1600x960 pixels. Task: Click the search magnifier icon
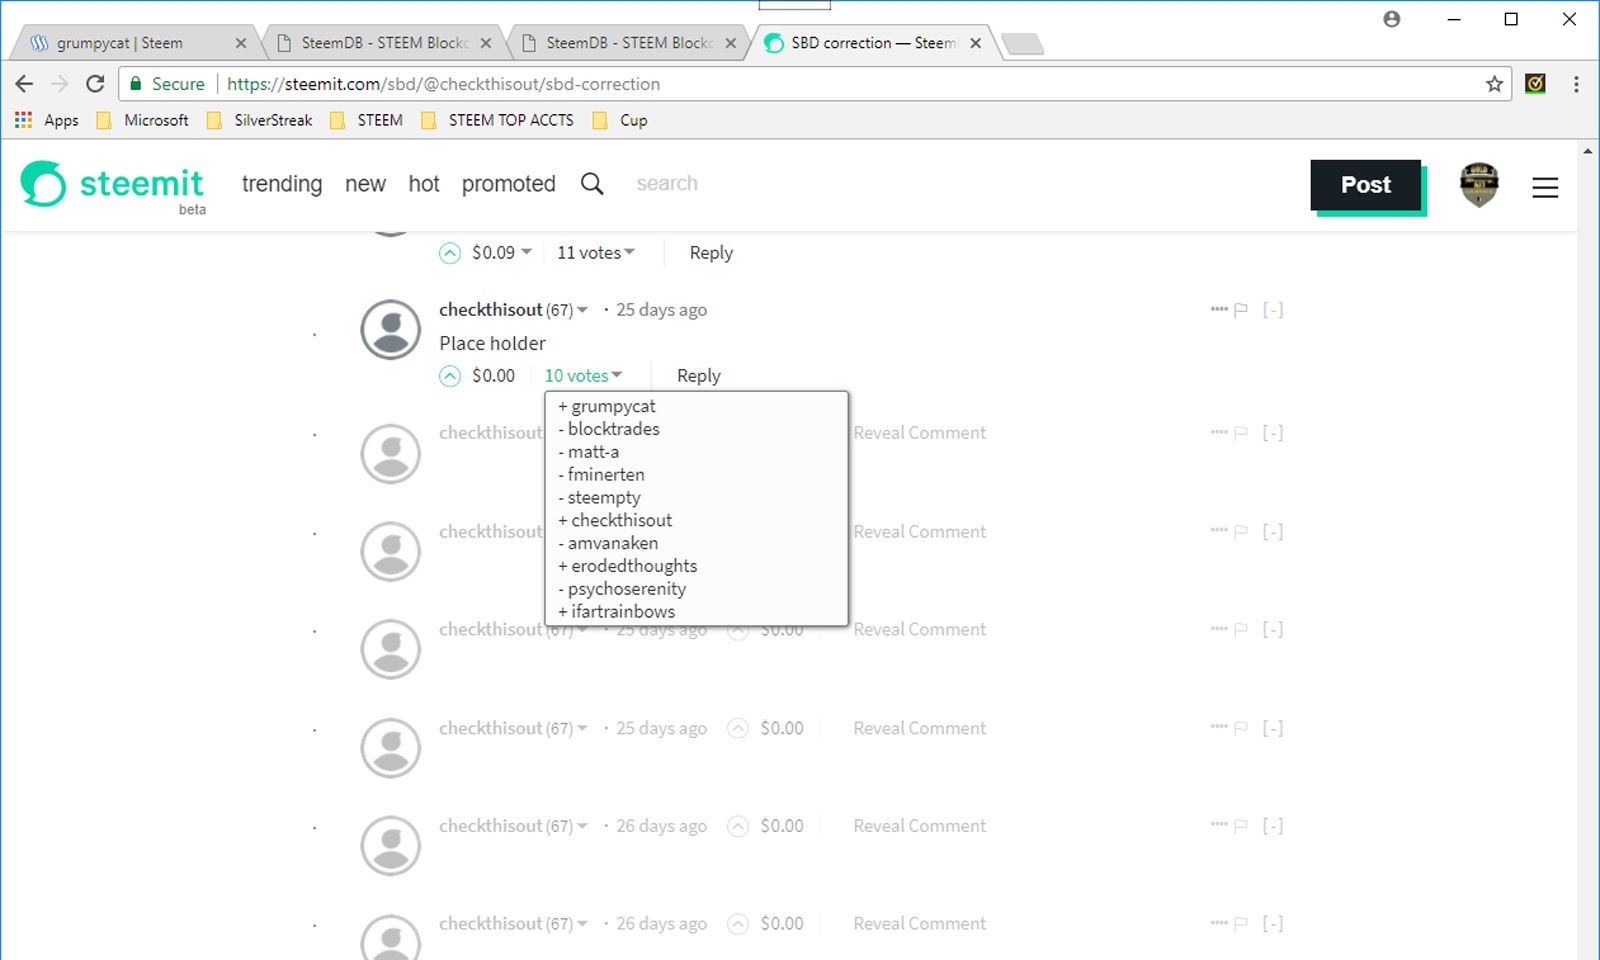coord(592,184)
